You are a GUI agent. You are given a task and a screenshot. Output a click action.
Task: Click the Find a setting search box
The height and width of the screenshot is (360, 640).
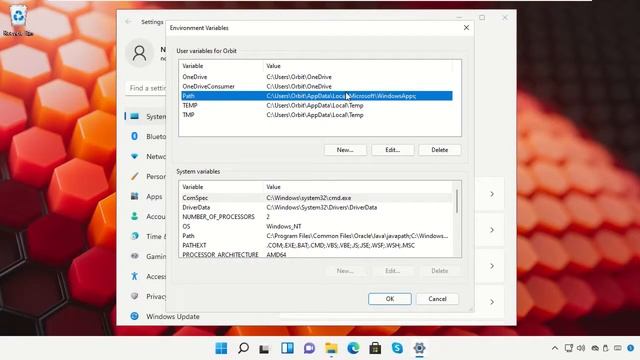(146, 88)
